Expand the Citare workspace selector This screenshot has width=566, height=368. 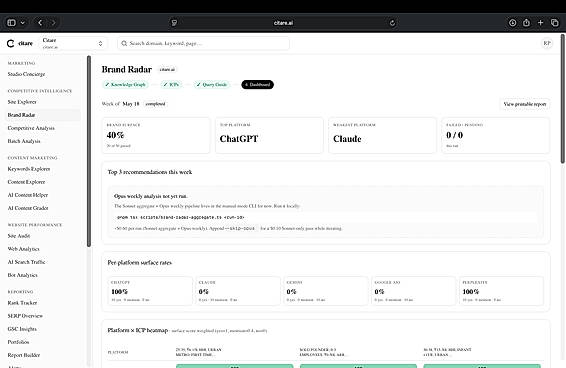(x=73, y=43)
